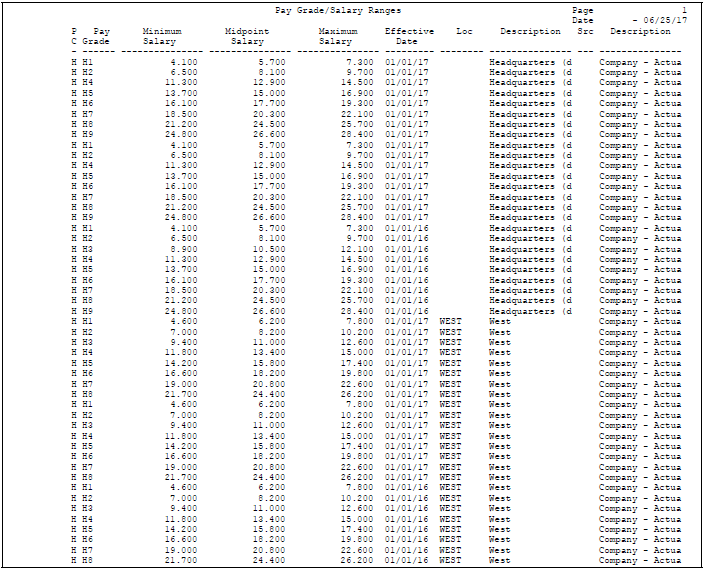Click the Effective Date column header
Image resolution: width=704 pixels, height=570 pixels.
coord(409,36)
